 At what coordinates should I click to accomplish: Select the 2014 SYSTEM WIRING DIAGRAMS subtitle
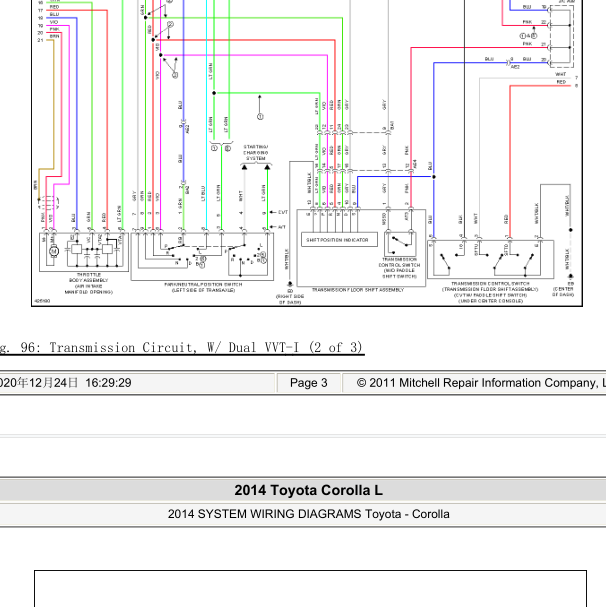coord(309,514)
